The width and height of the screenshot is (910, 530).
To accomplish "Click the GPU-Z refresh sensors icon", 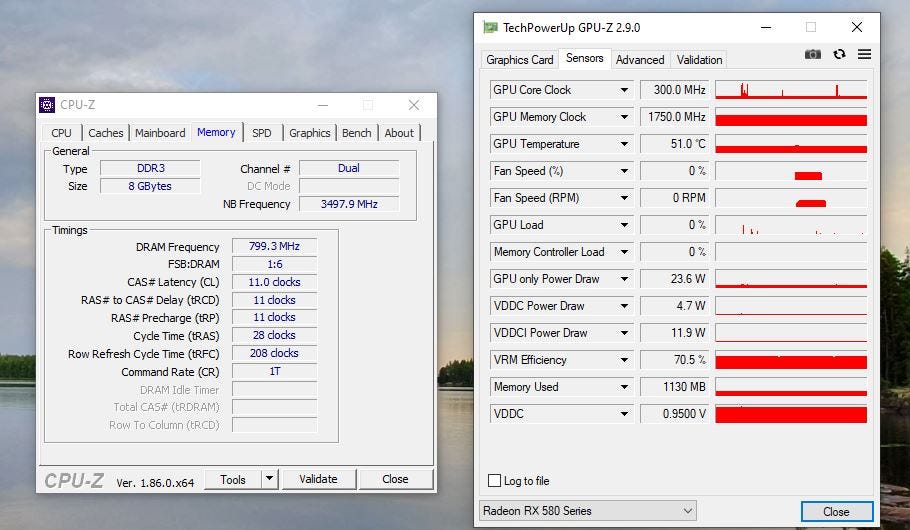I will click(839, 54).
